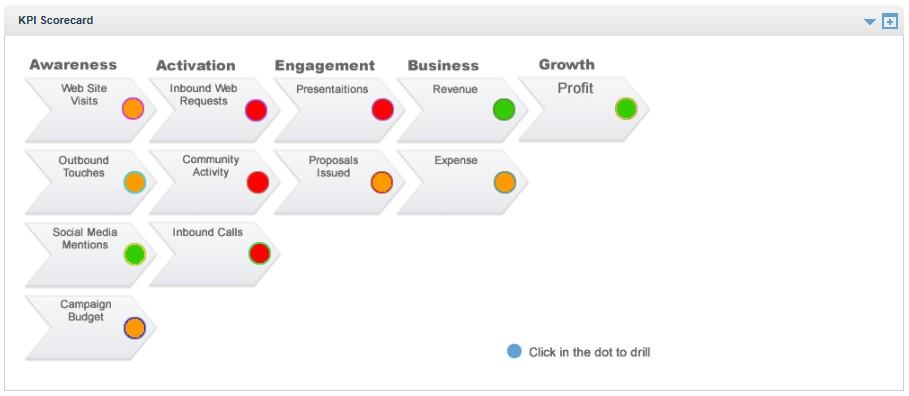The width and height of the screenshot is (909, 396).
Task: Open the KPI Scorecard dropdown arrow
Action: tap(870, 22)
